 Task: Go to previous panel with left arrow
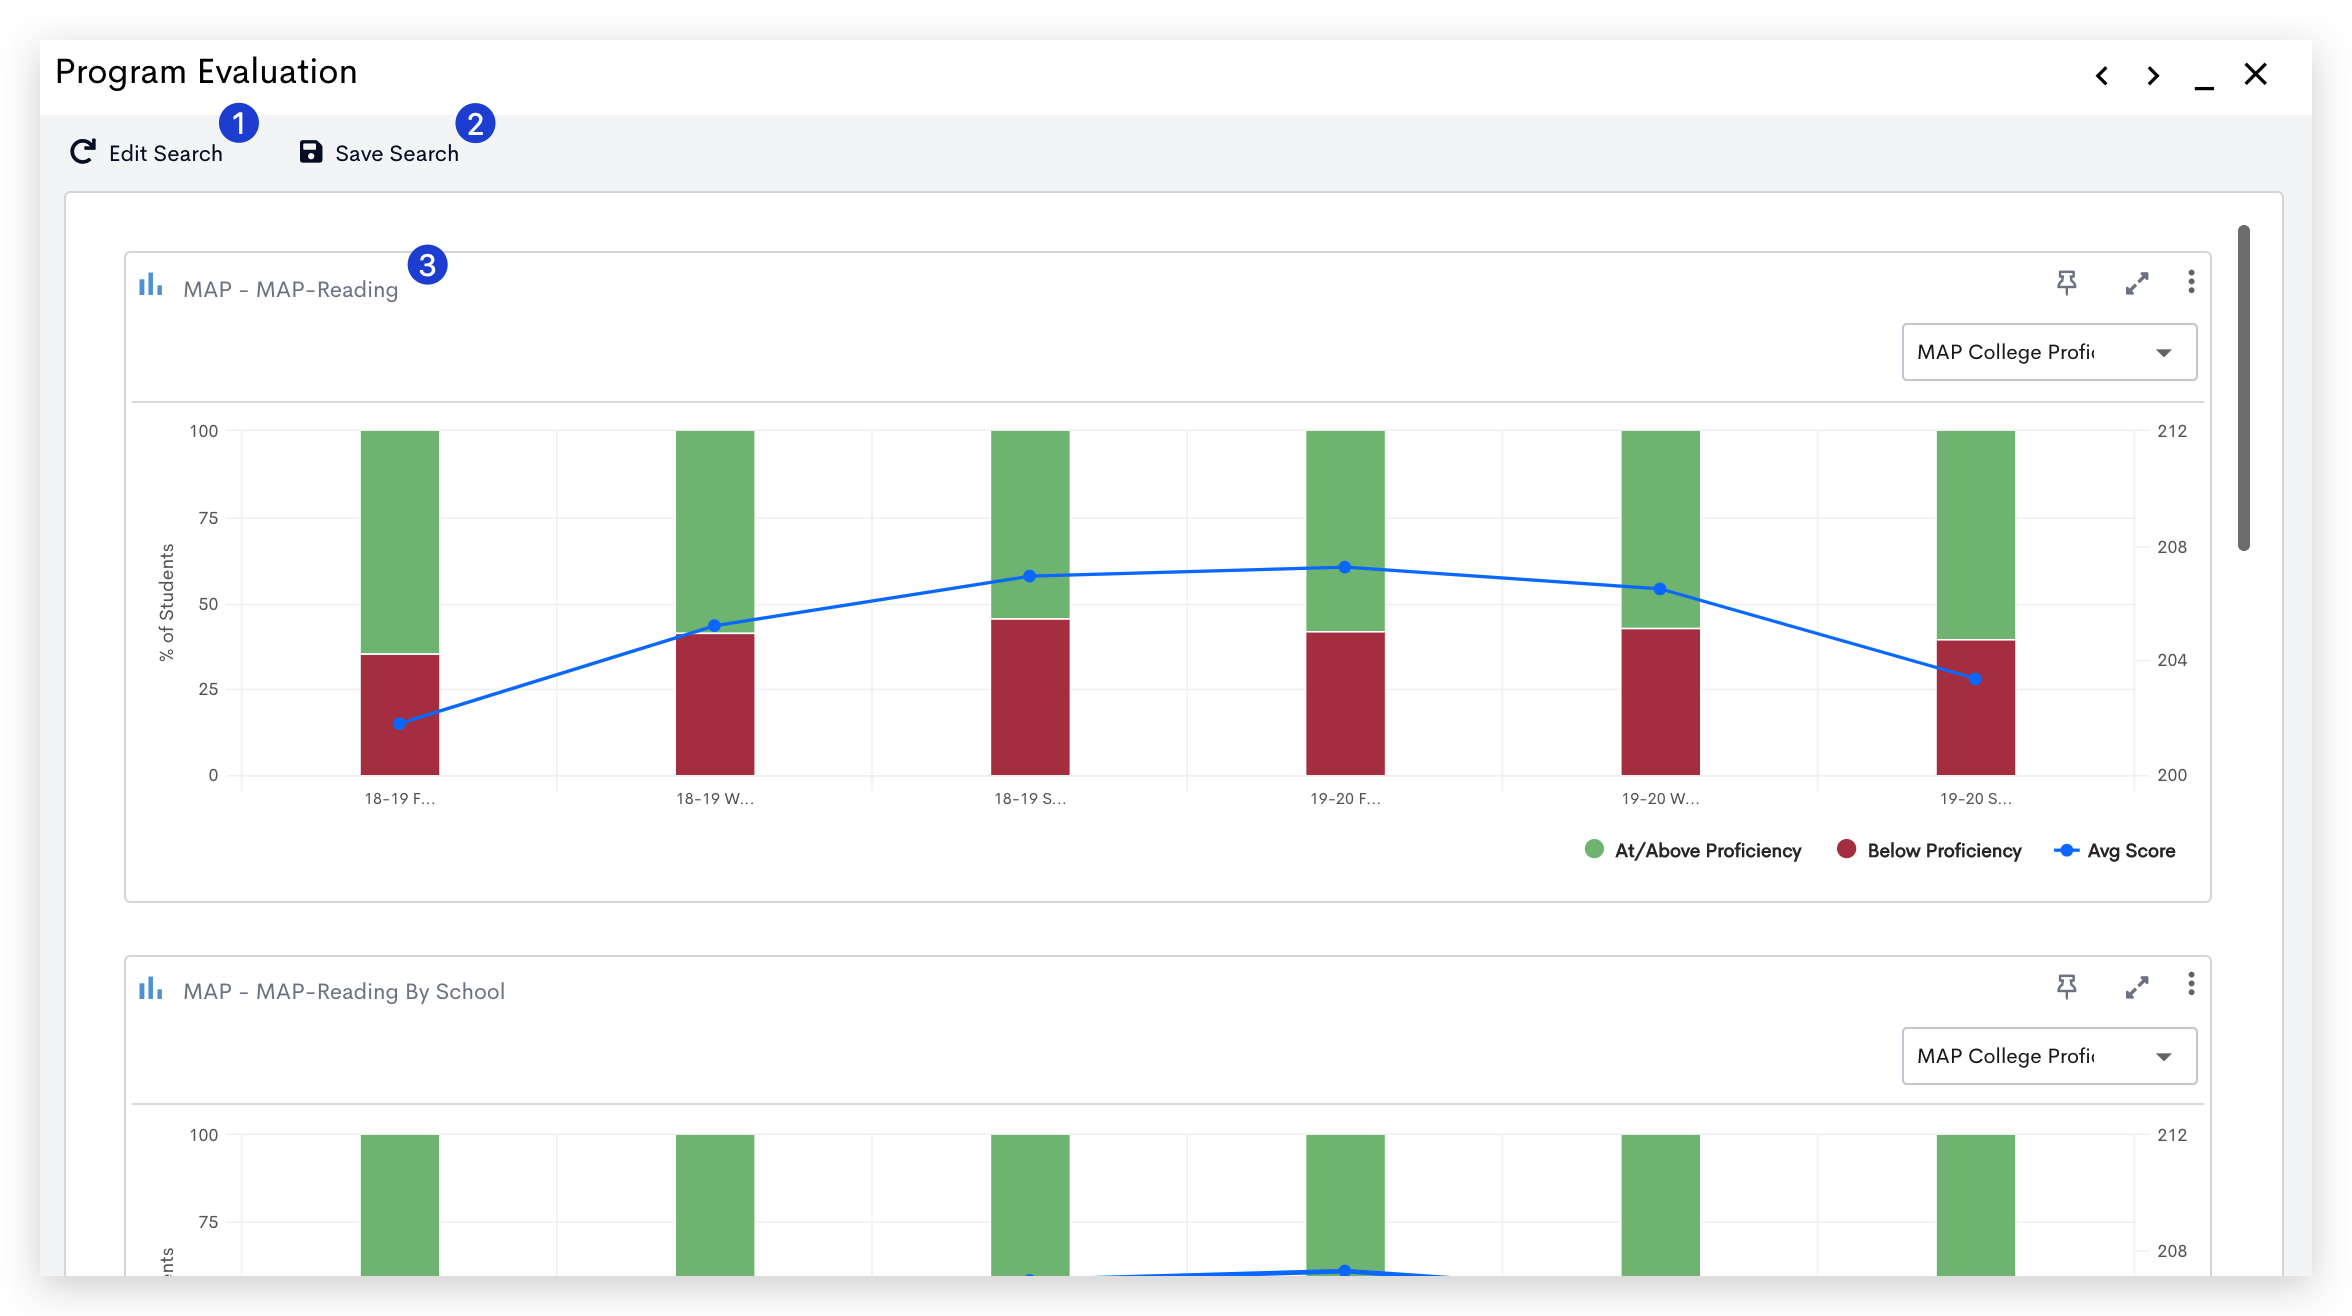(x=2102, y=76)
